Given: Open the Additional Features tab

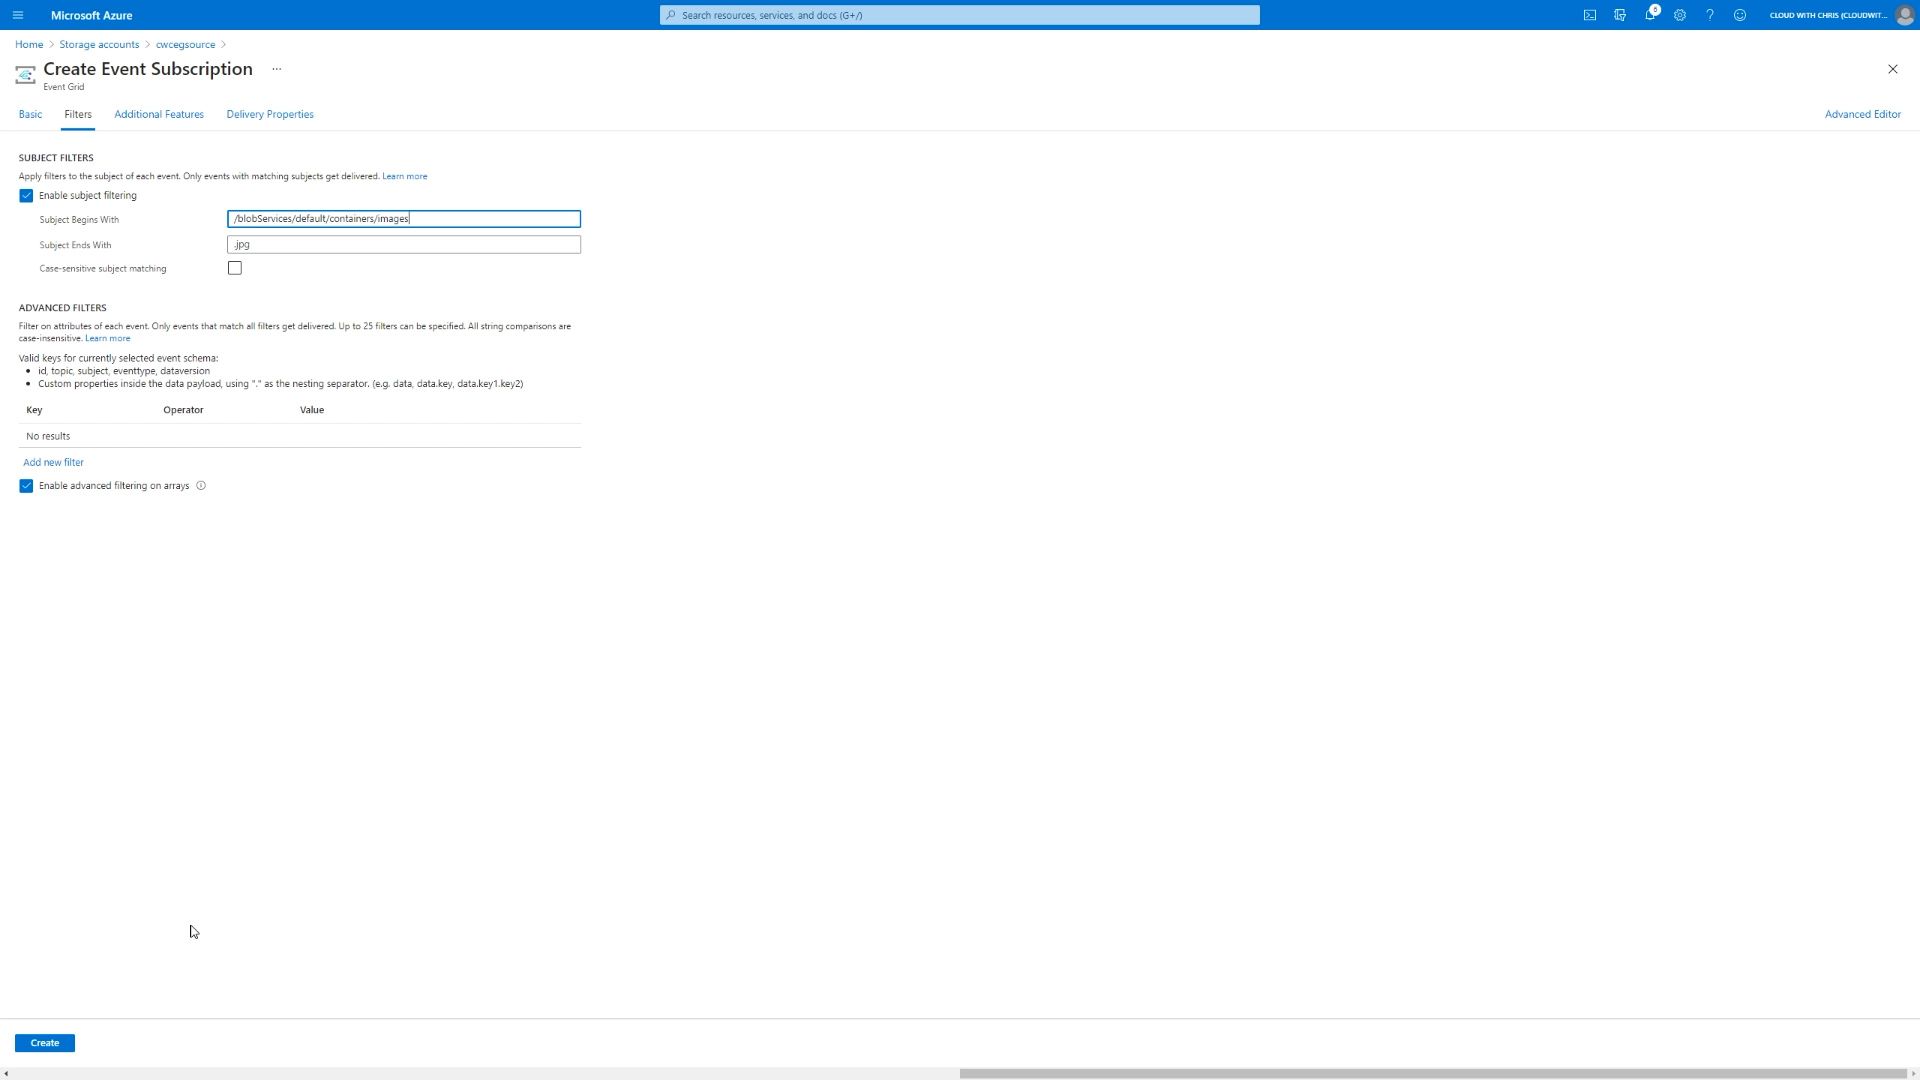Looking at the screenshot, I should 159,114.
